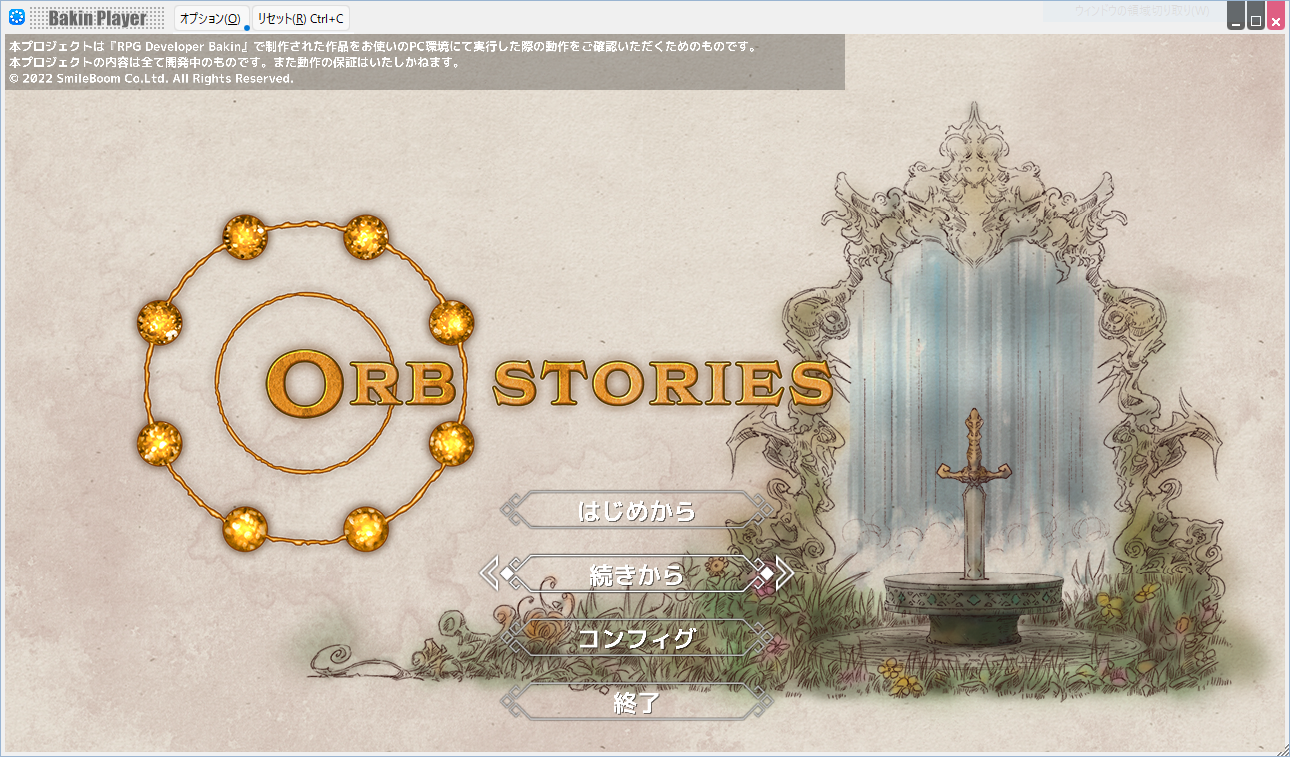This screenshot has width=1290, height=757.
Task: Select 終了 to quit the game
Action: [637, 703]
